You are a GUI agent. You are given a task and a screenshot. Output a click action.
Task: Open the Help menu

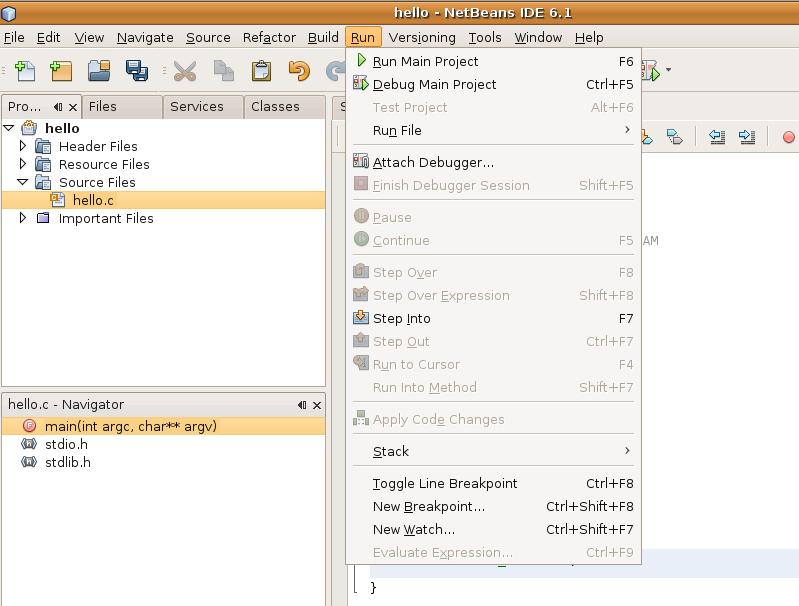click(x=589, y=37)
